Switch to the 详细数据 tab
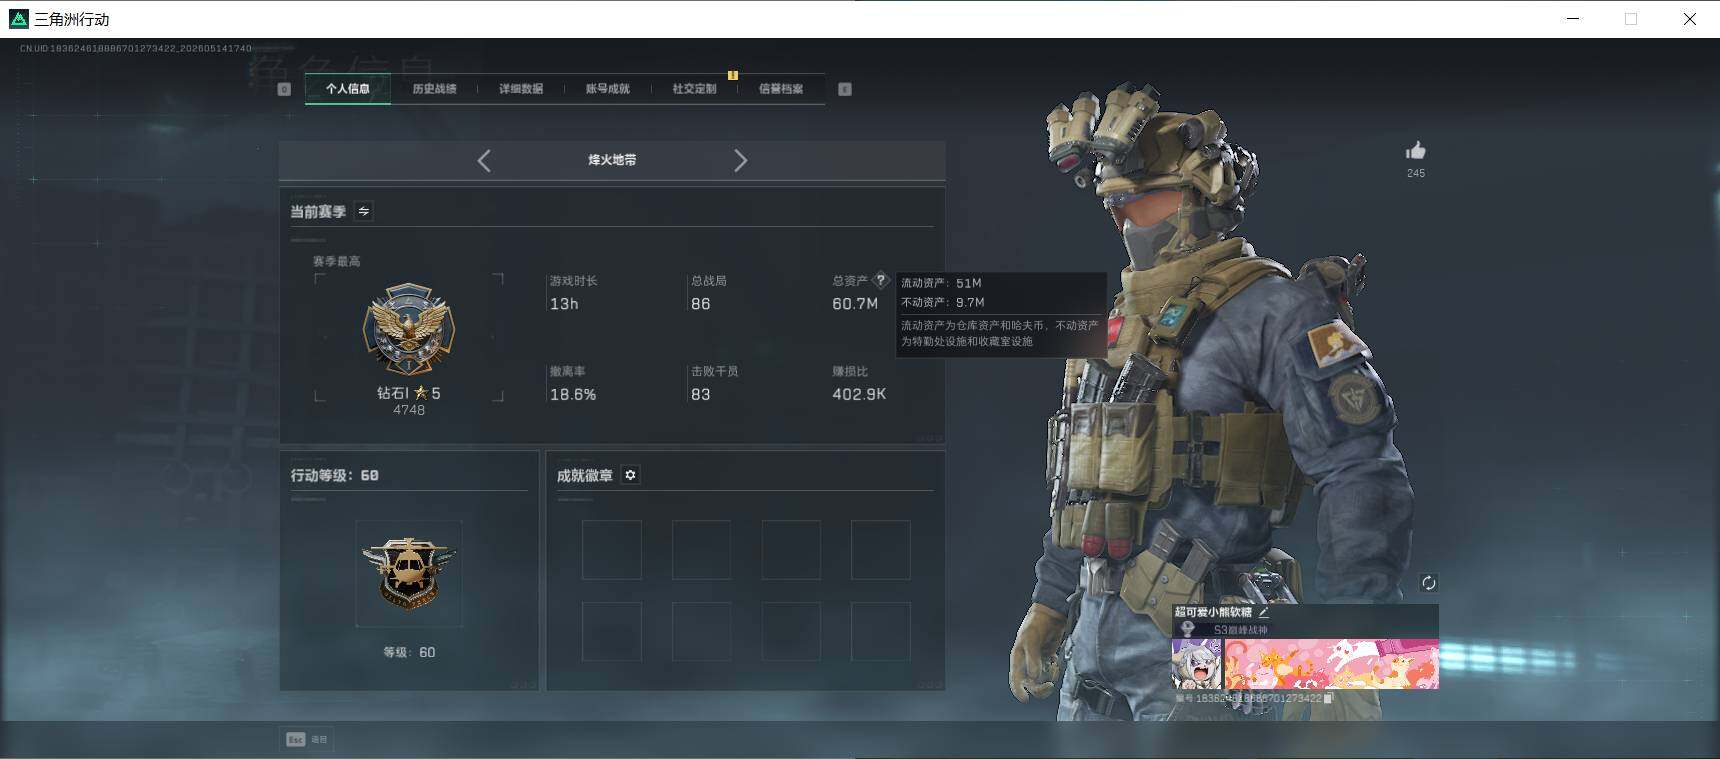The image size is (1720, 759). [521, 89]
